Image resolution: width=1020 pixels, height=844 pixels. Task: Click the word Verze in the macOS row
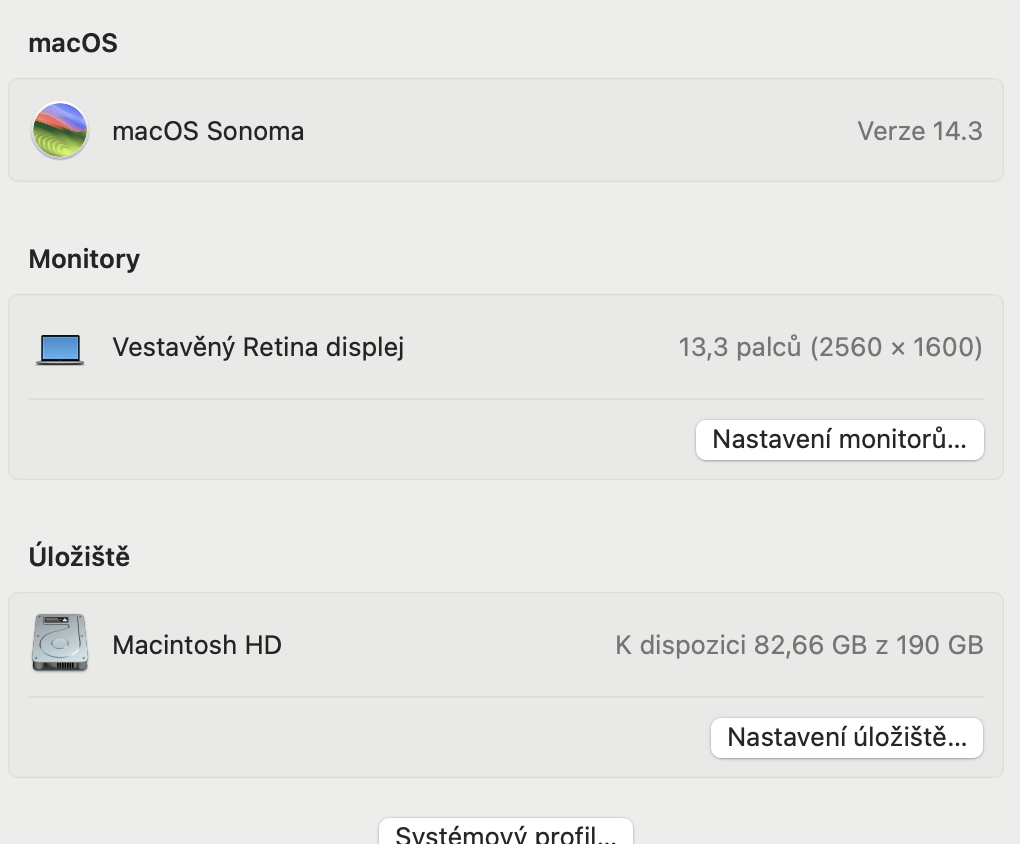891,131
